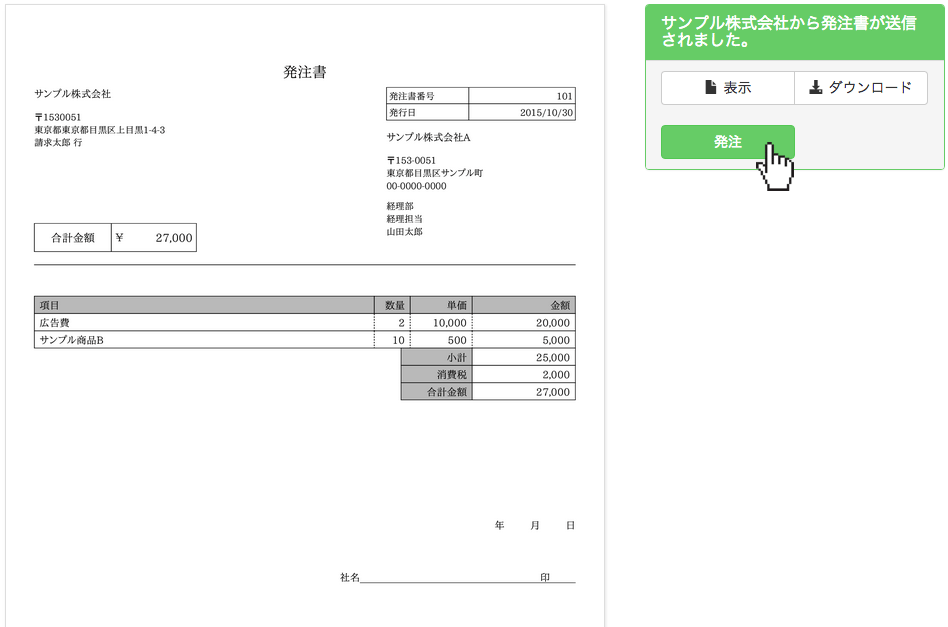
Task: Click postal code 〒1530051
Action: point(58,117)
